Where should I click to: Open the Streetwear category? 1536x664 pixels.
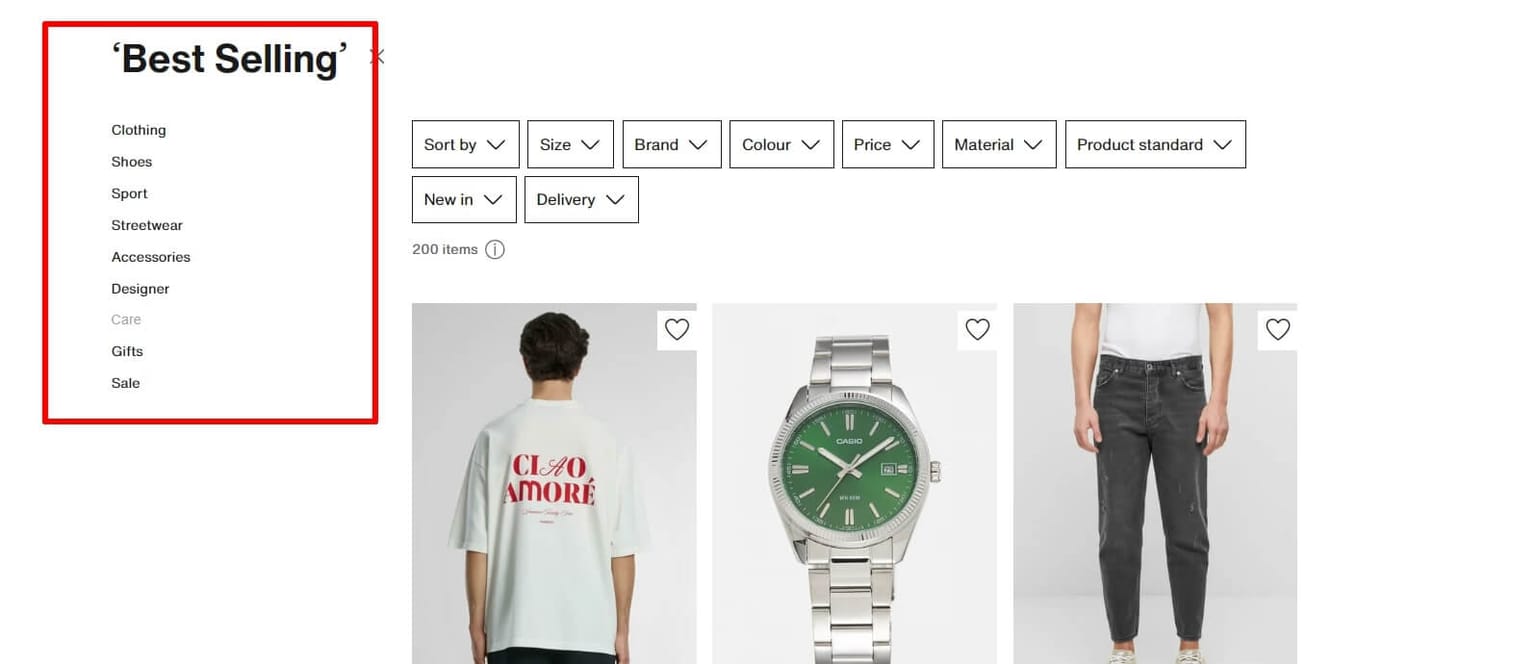(x=147, y=225)
